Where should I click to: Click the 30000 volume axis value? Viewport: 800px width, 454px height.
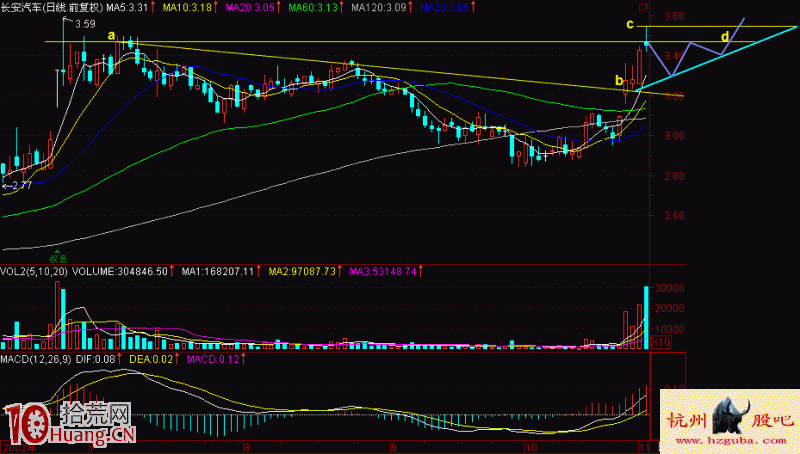point(670,288)
